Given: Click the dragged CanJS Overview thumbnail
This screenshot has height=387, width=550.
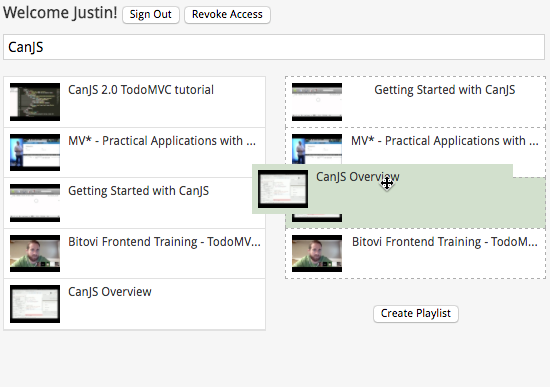Looking at the screenshot, I should click(x=283, y=189).
